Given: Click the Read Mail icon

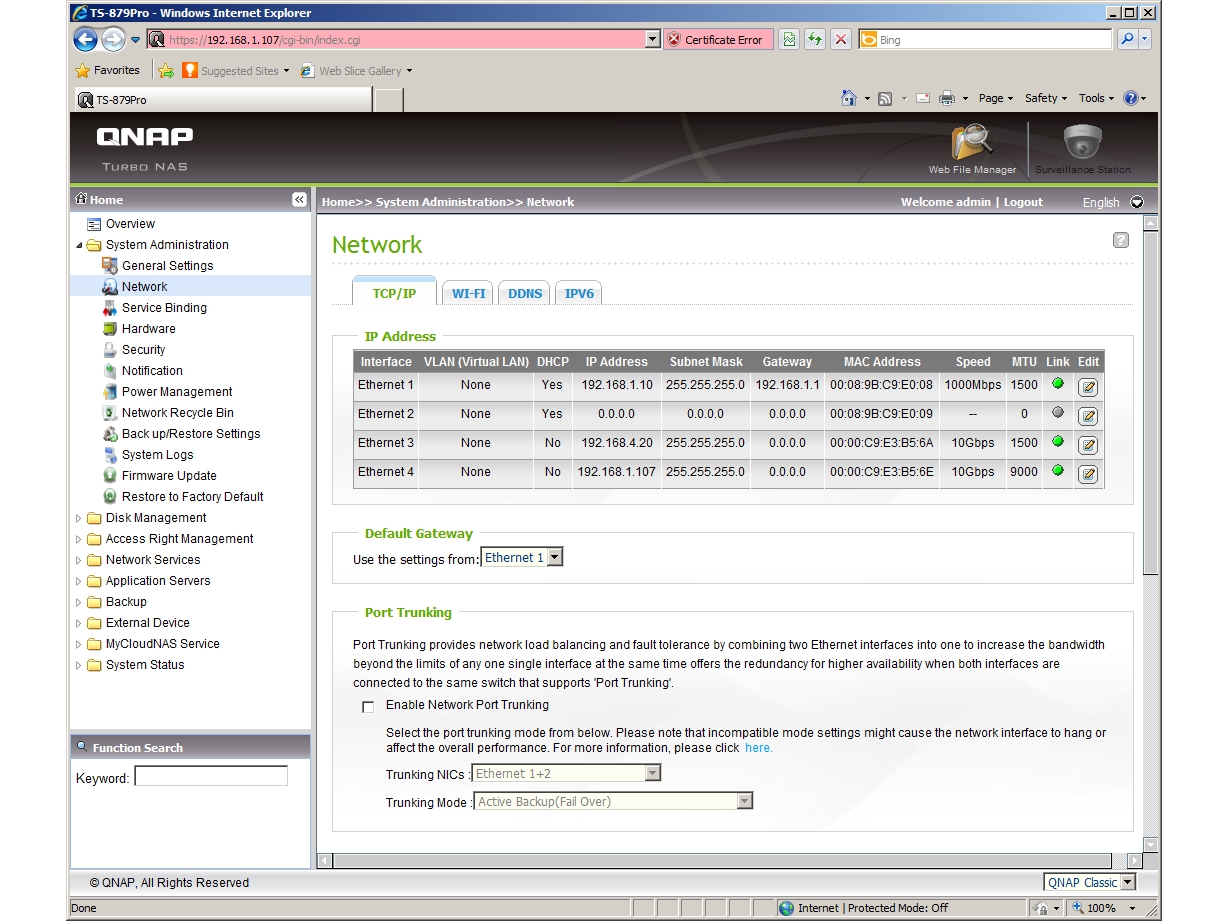Looking at the screenshot, I should tap(922, 98).
